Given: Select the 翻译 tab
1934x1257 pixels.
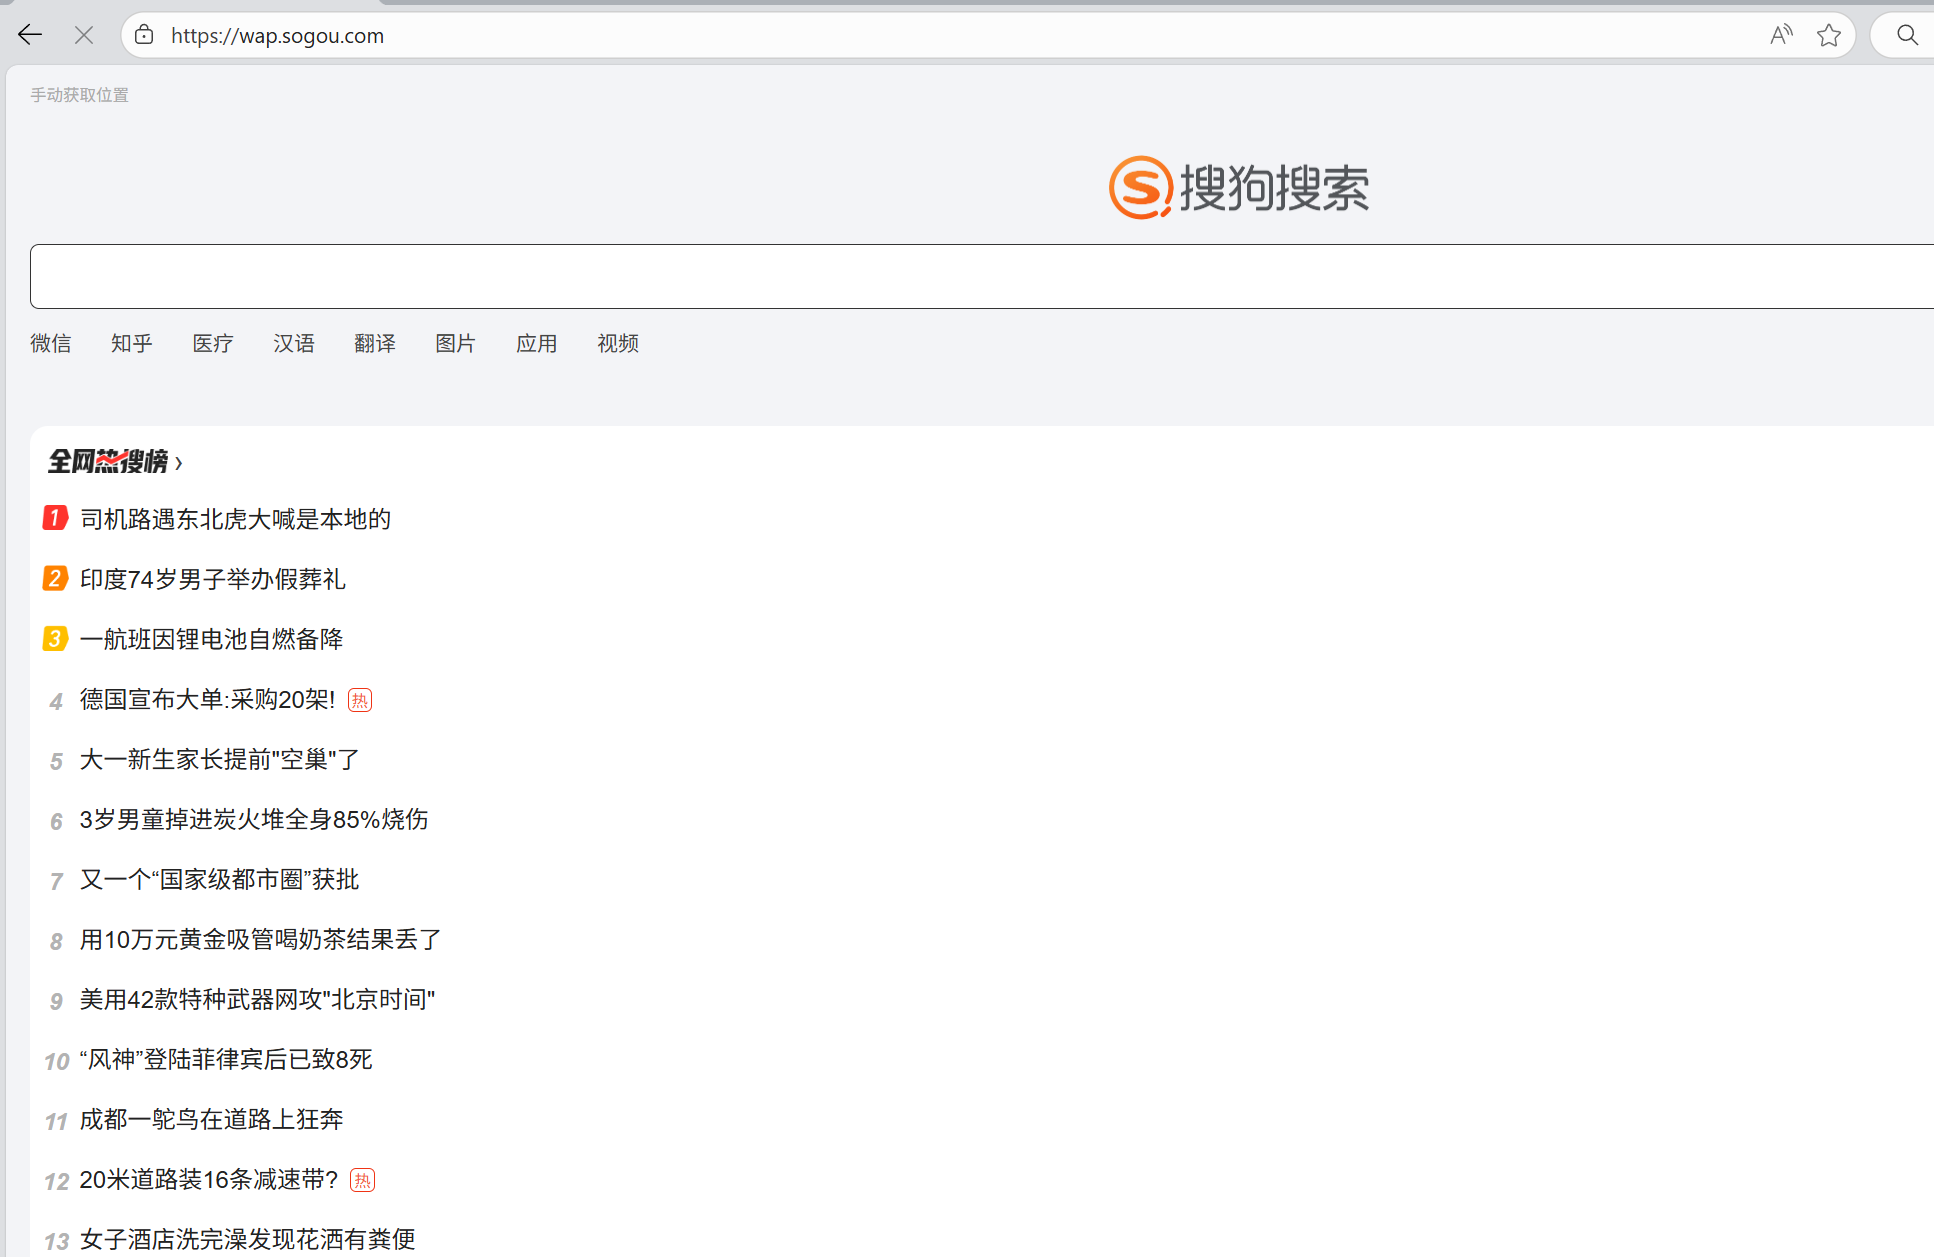Looking at the screenshot, I should point(375,343).
